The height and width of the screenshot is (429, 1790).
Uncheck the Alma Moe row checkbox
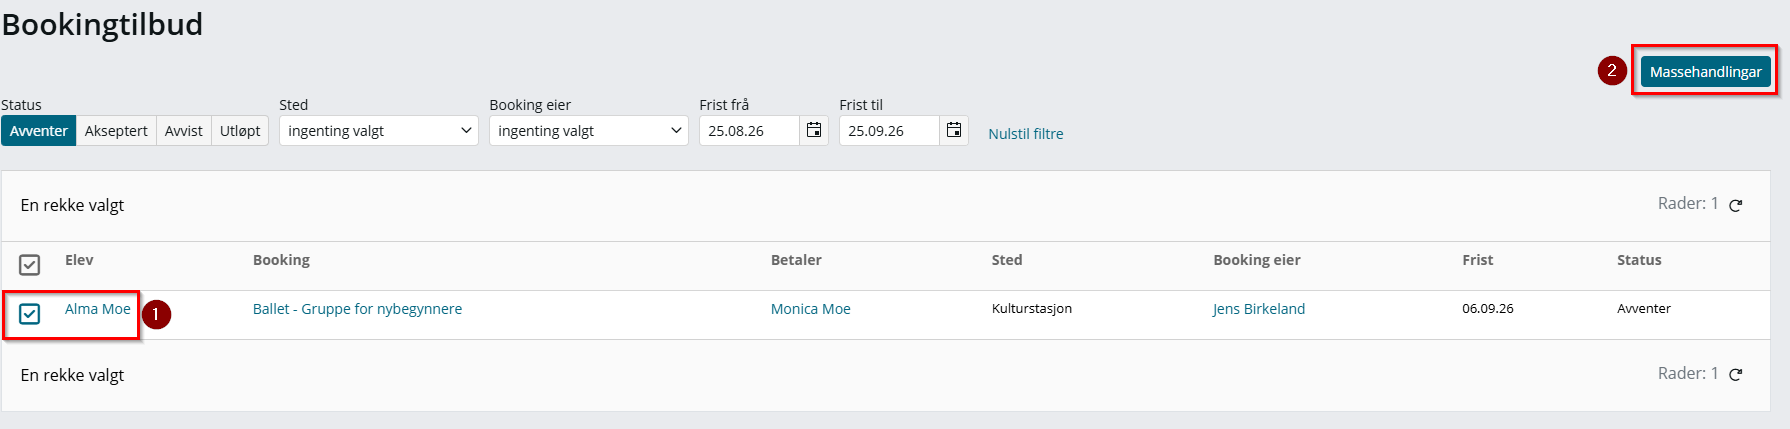click(x=30, y=314)
